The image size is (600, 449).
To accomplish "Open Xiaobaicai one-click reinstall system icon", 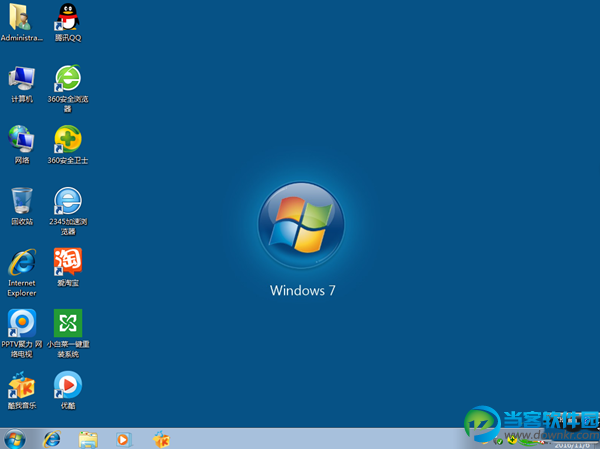I will pos(67,323).
